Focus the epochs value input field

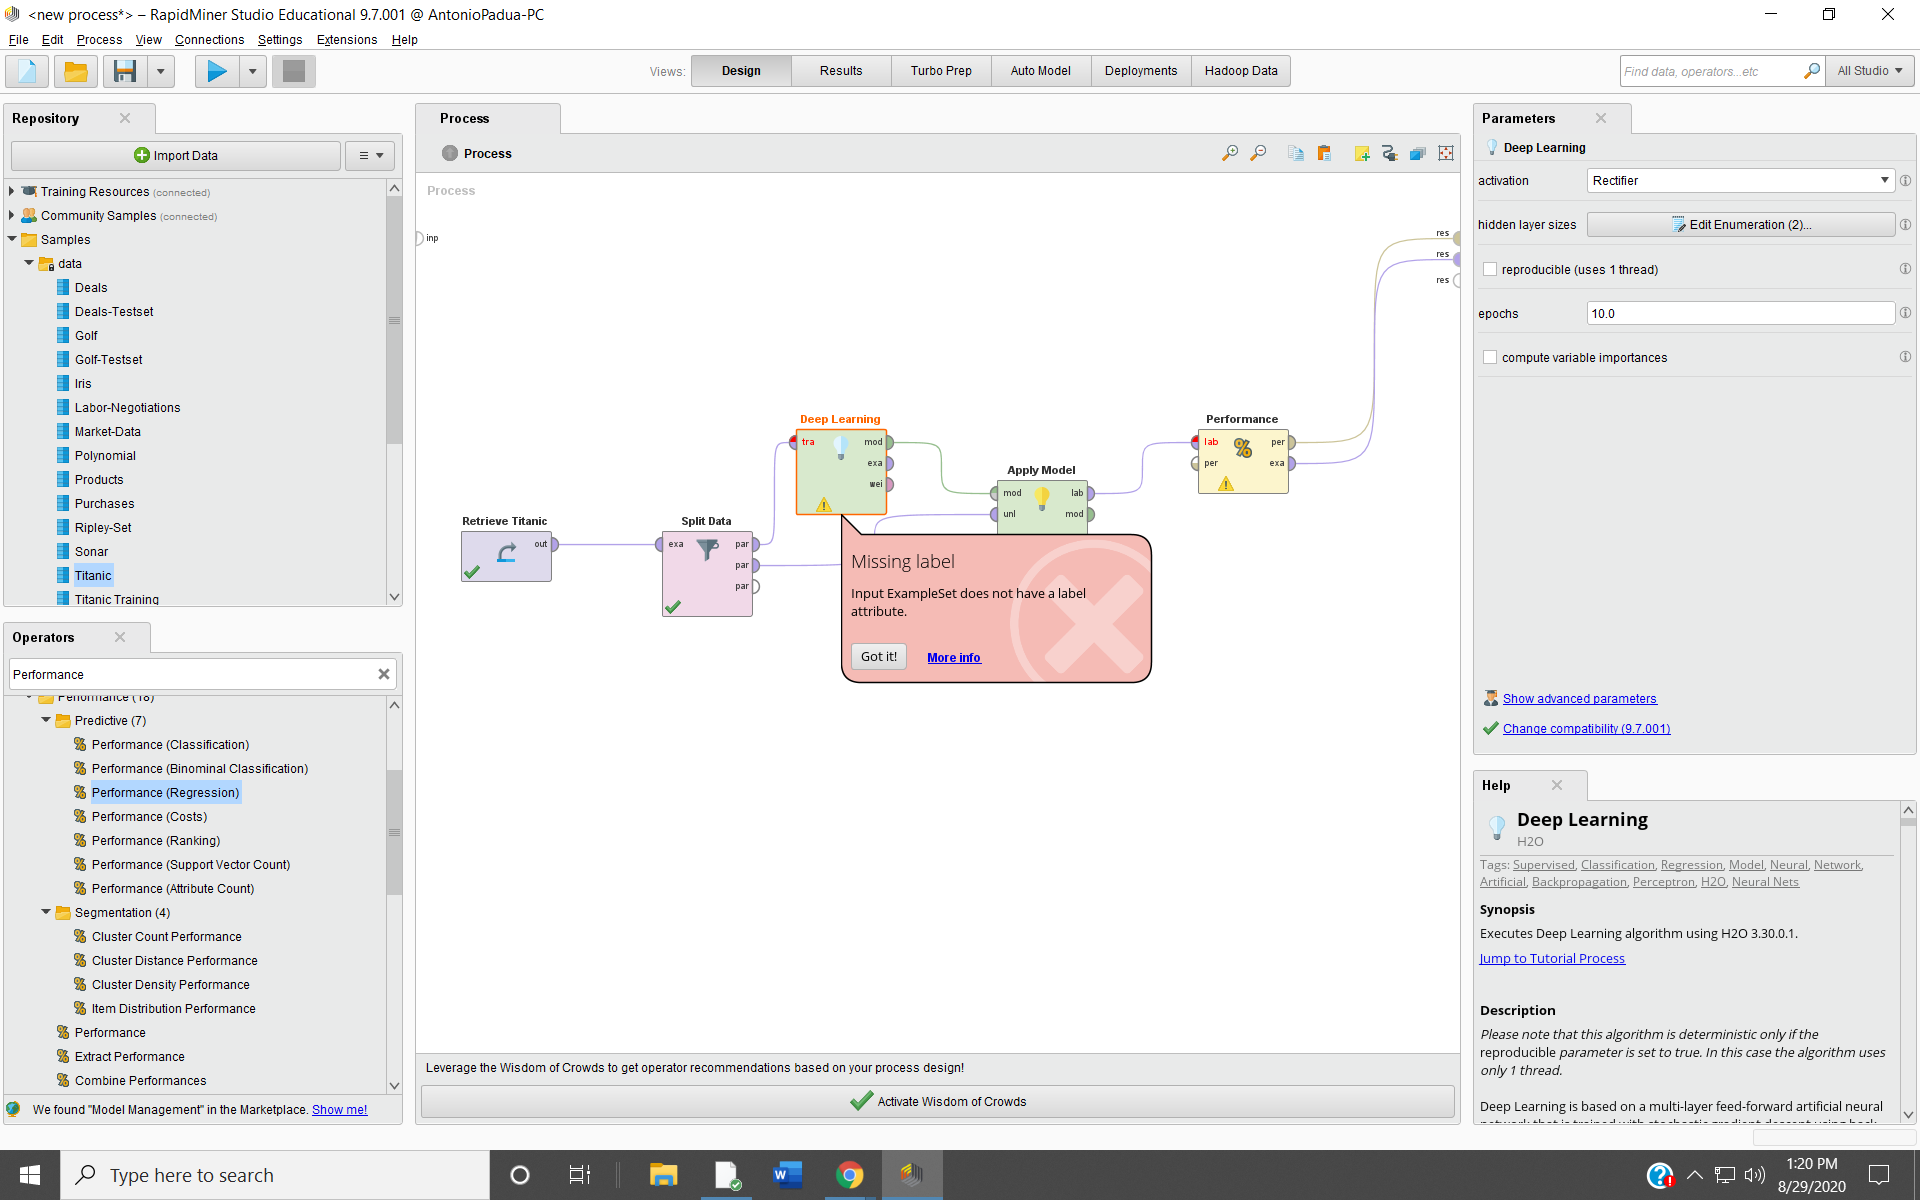click(x=1740, y=313)
